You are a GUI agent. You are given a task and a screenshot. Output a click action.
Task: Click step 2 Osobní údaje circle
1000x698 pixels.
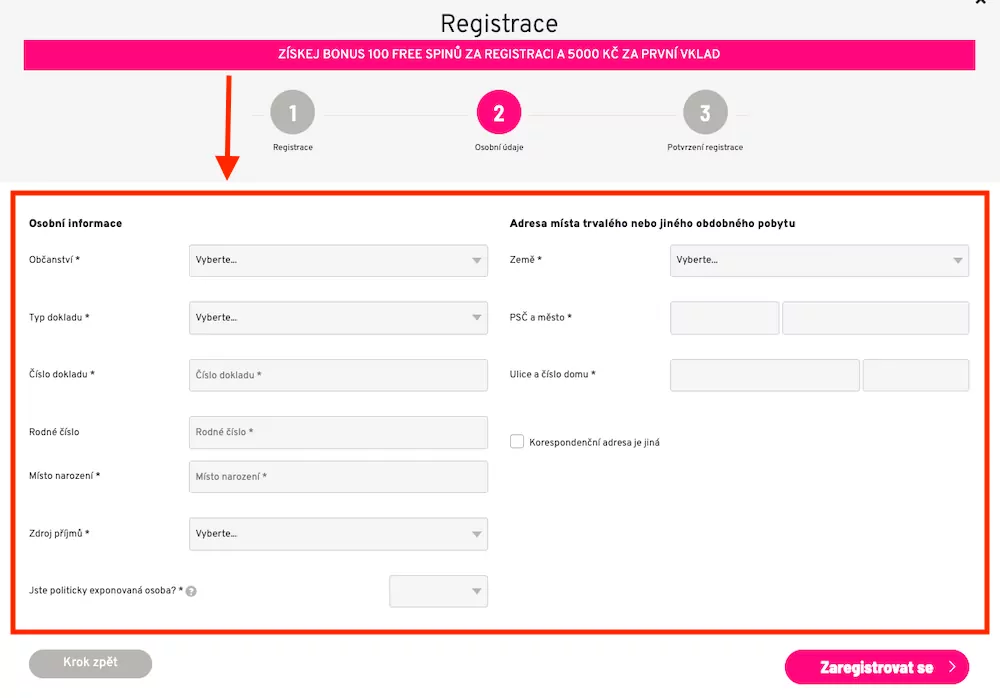(499, 112)
